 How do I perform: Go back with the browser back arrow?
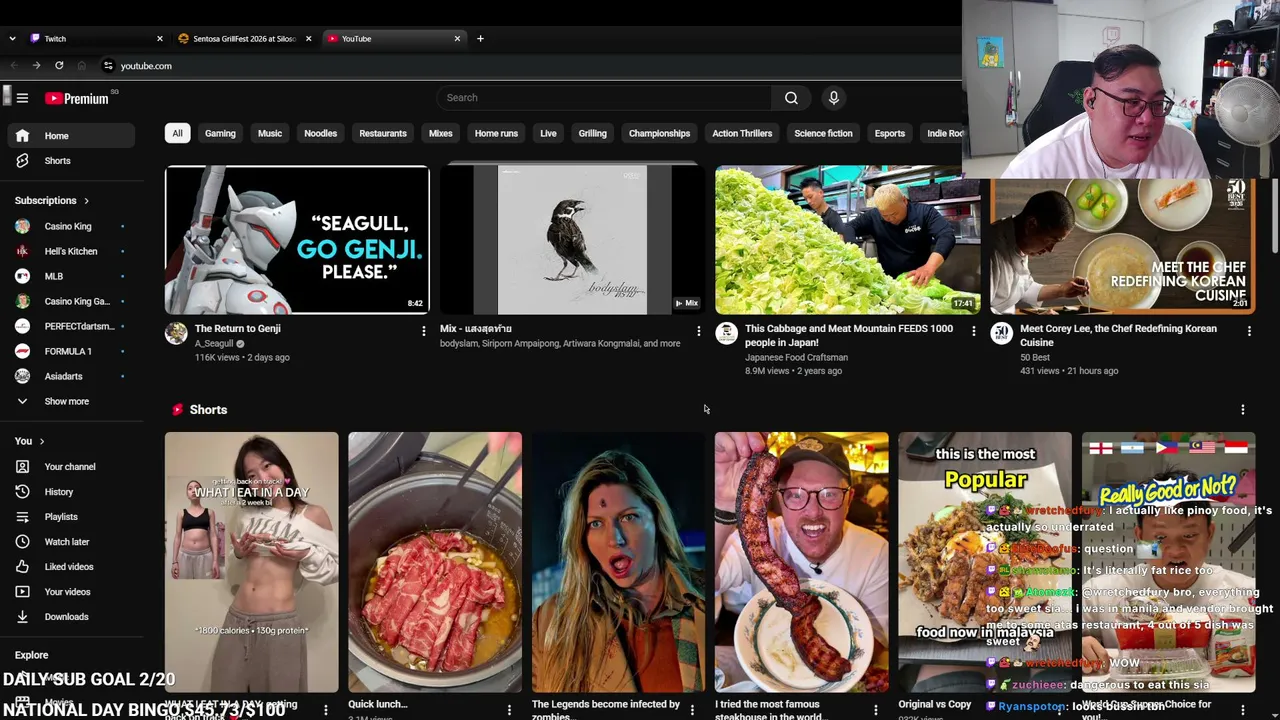point(13,66)
